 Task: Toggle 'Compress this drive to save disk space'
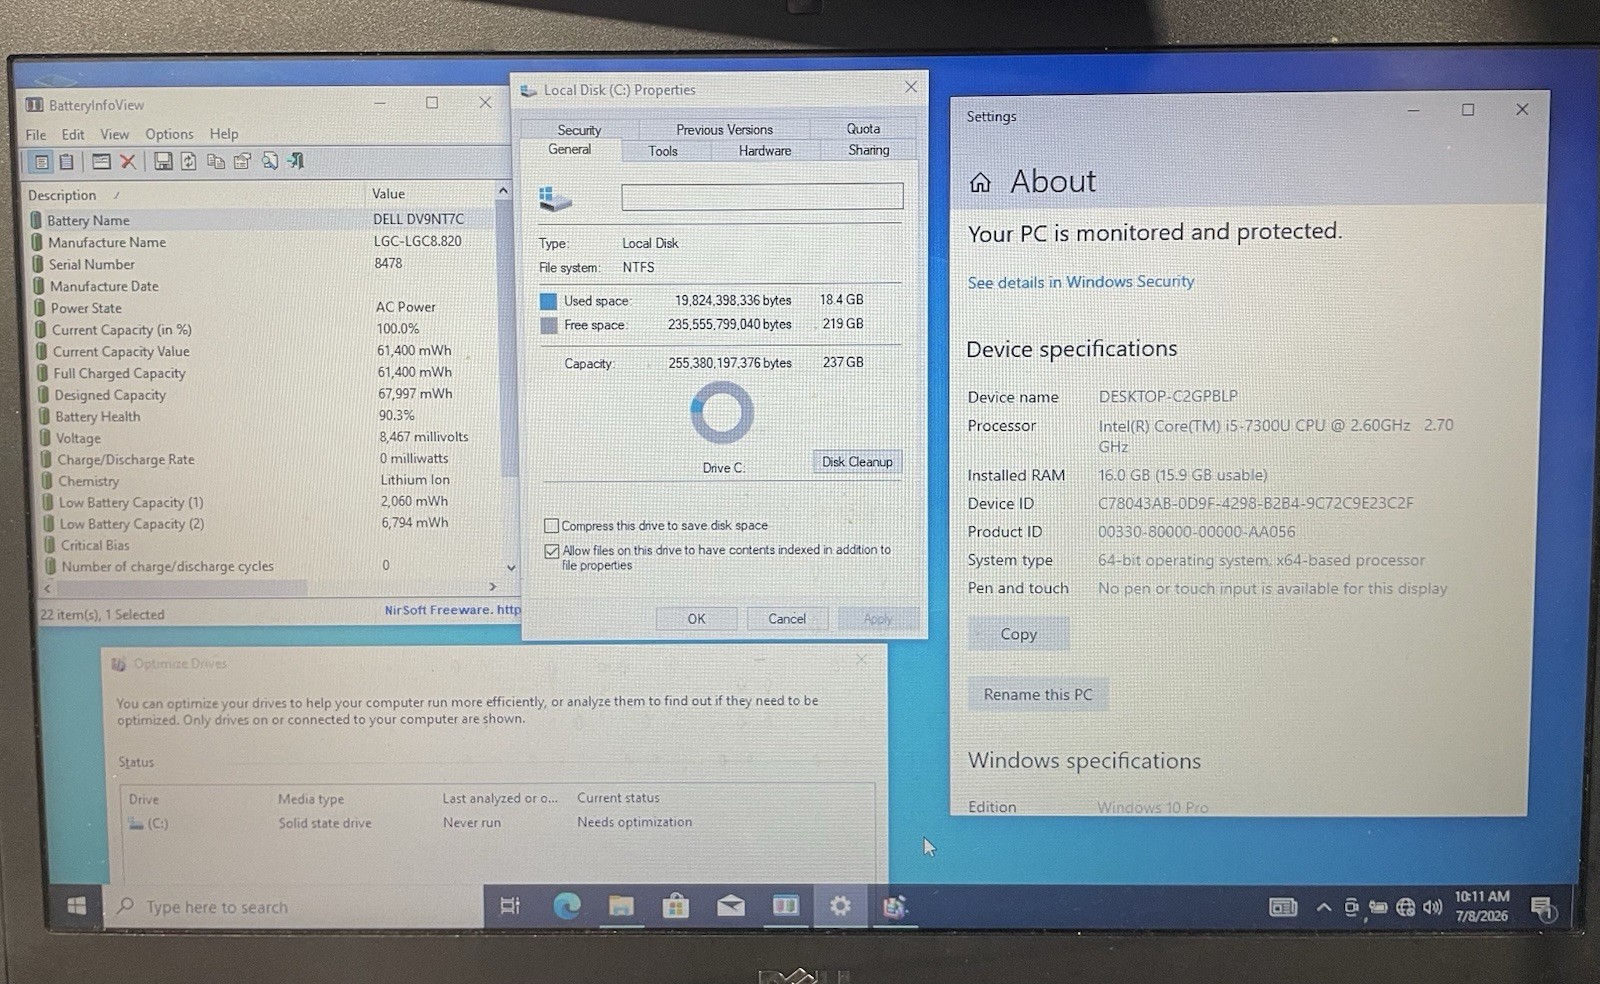click(551, 526)
